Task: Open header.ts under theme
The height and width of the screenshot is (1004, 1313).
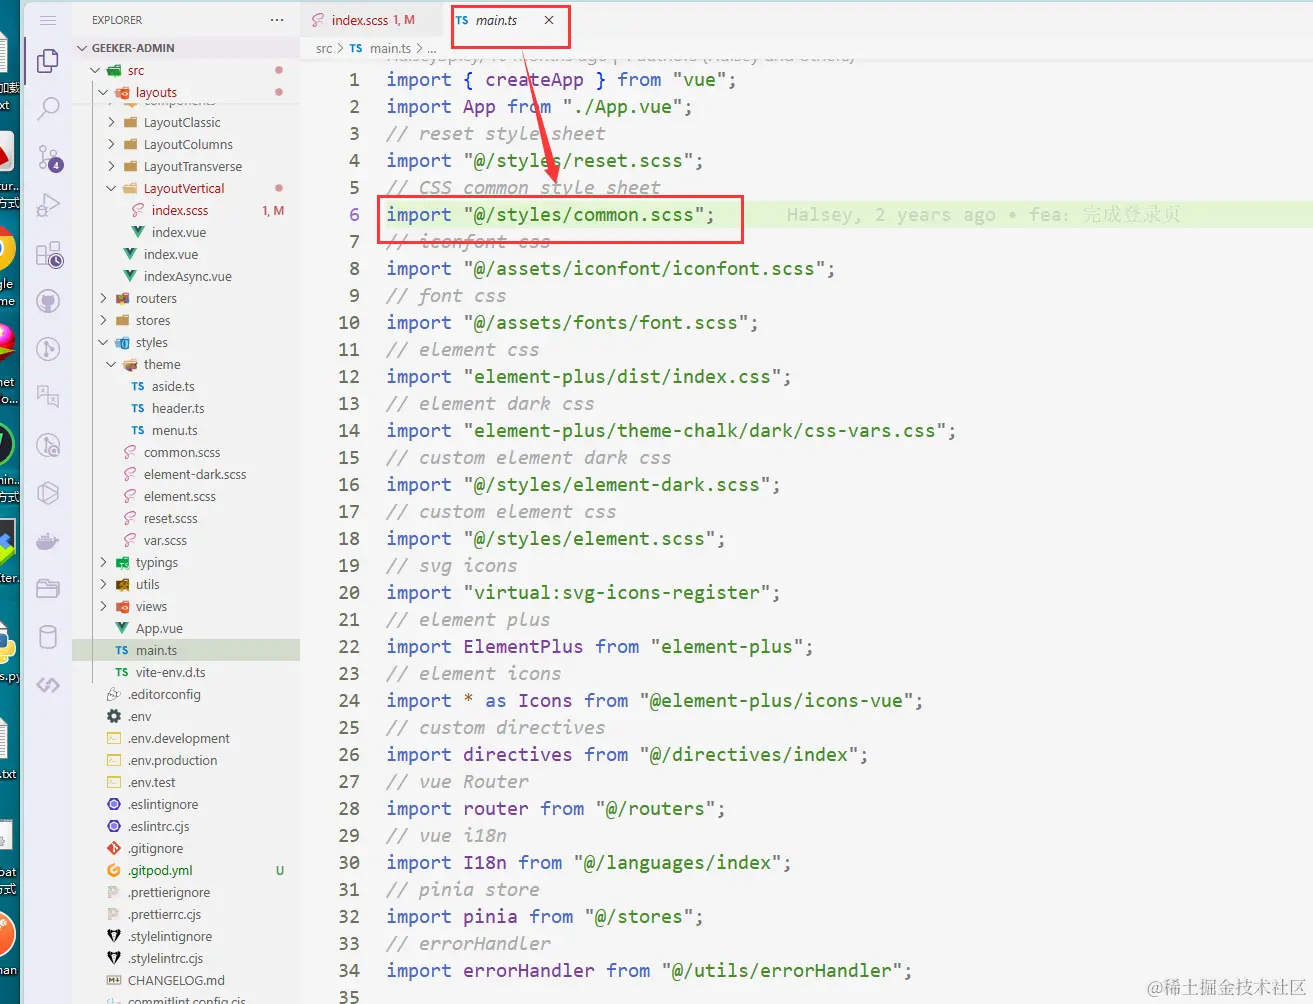Action: click(x=178, y=408)
